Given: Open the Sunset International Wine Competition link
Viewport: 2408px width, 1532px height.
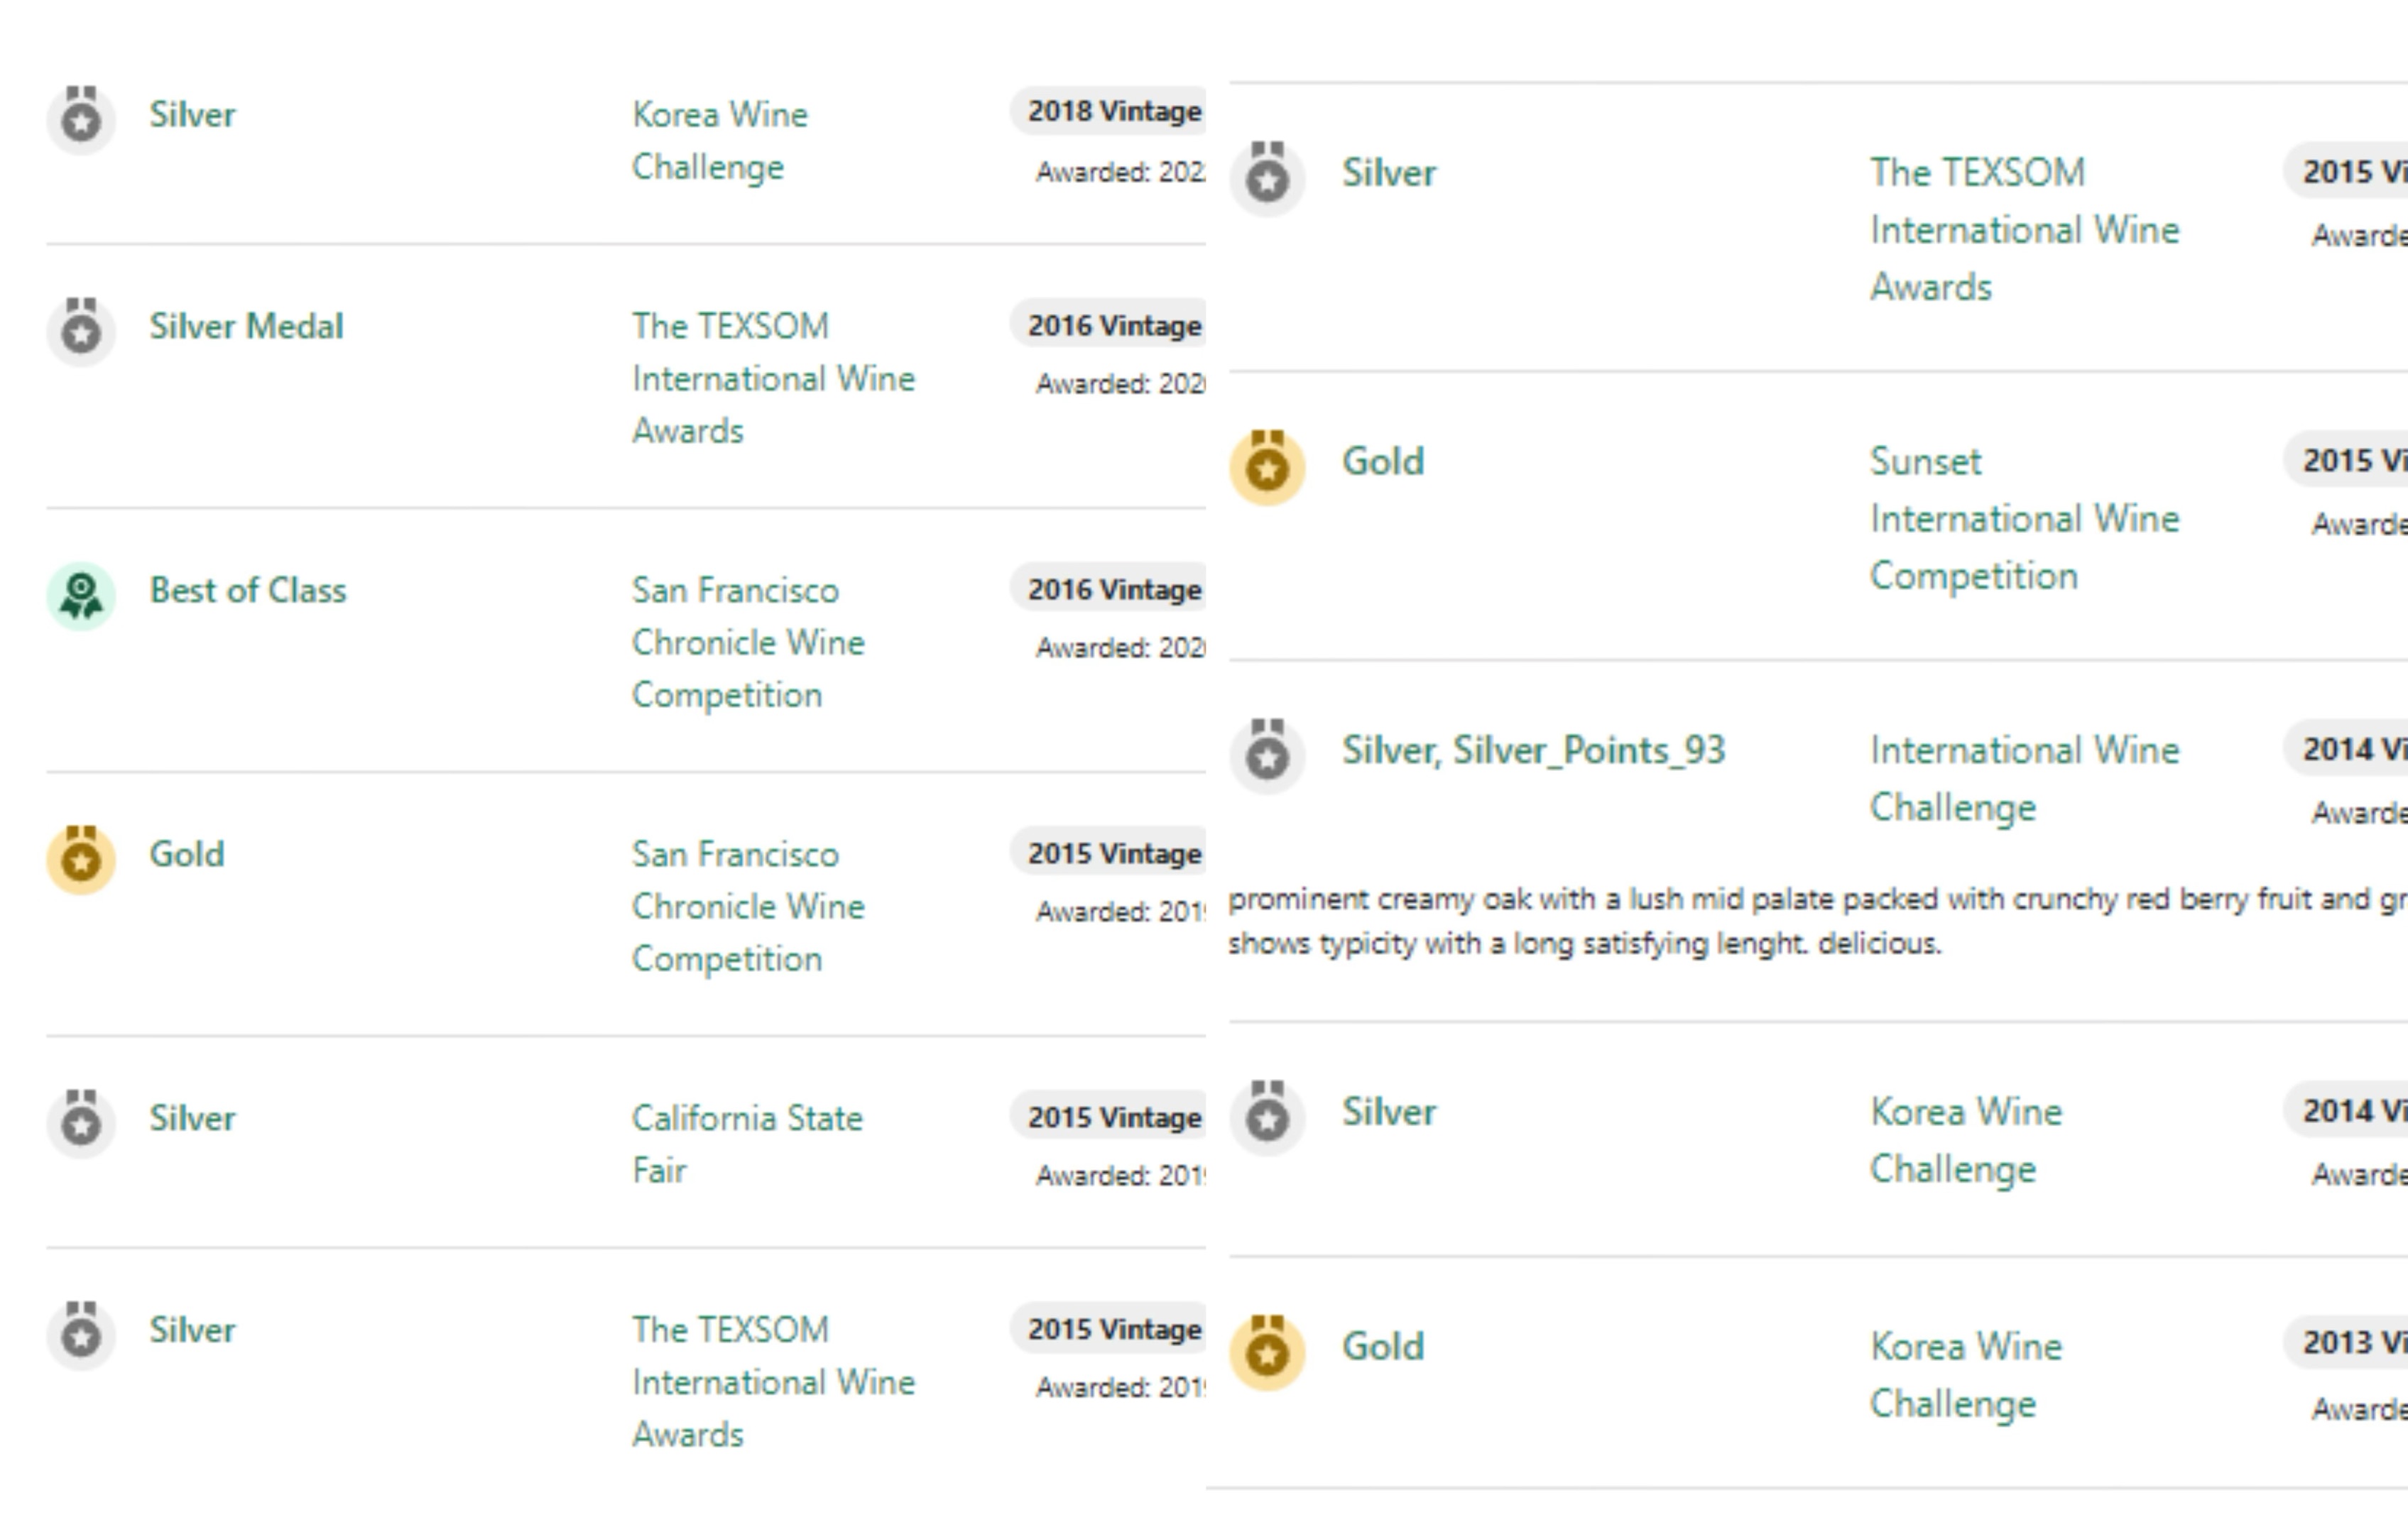Looking at the screenshot, I should point(2023,518).
